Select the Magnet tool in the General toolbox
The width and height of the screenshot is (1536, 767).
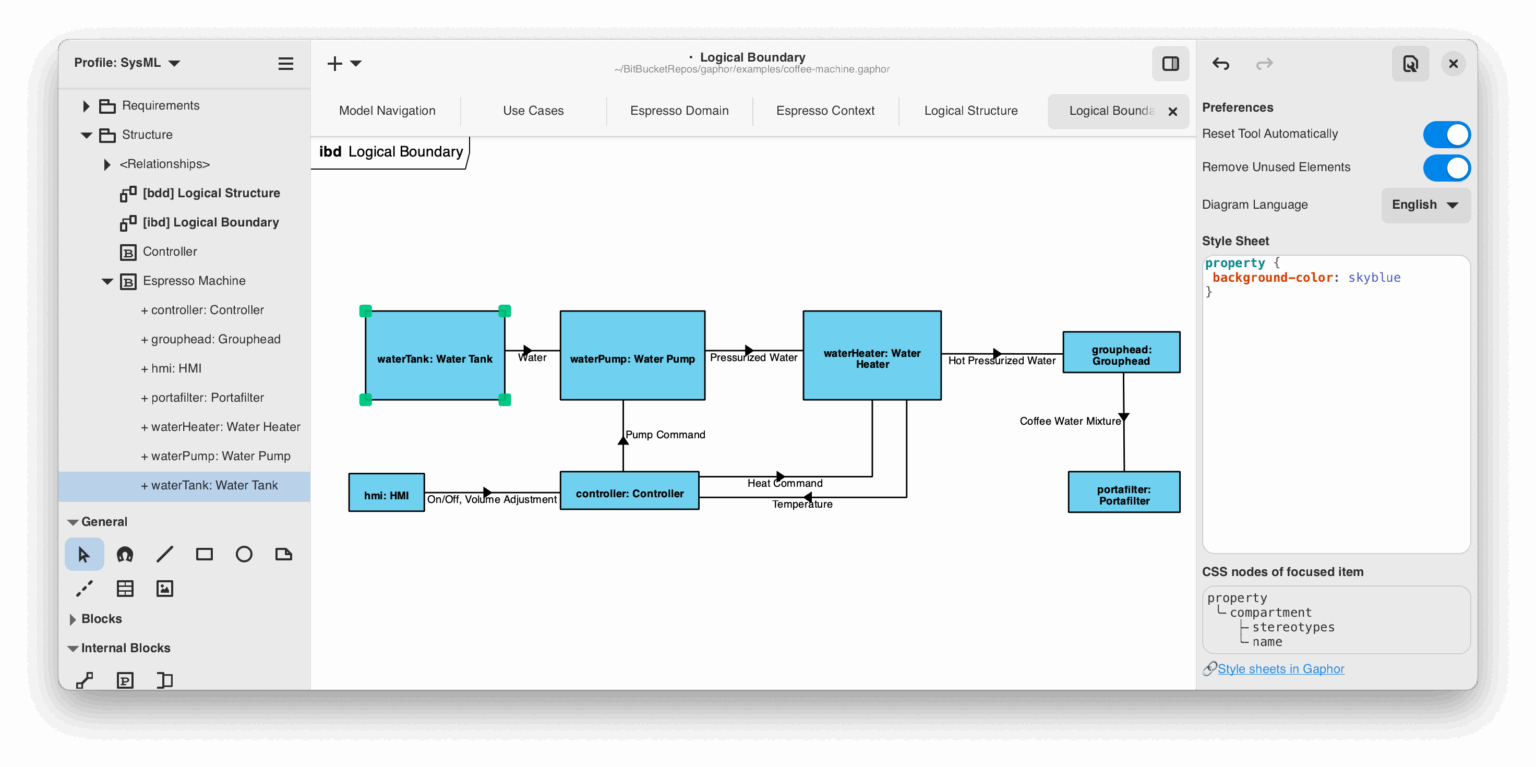(125, 554)
